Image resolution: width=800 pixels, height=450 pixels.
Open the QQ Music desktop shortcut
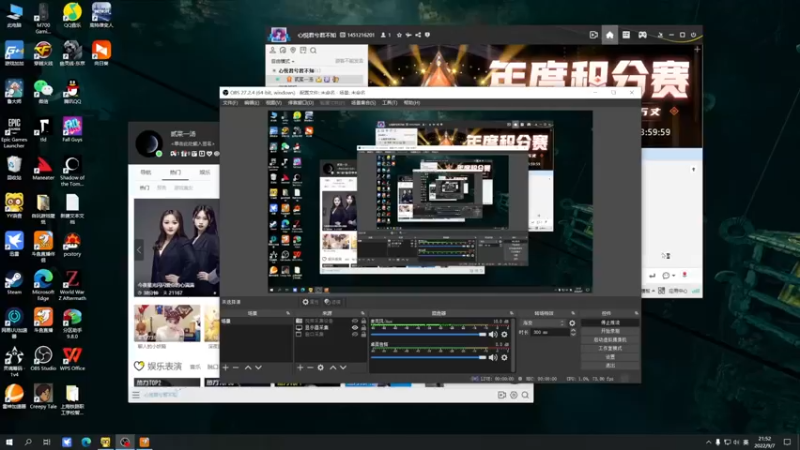(x=72, y=15)
